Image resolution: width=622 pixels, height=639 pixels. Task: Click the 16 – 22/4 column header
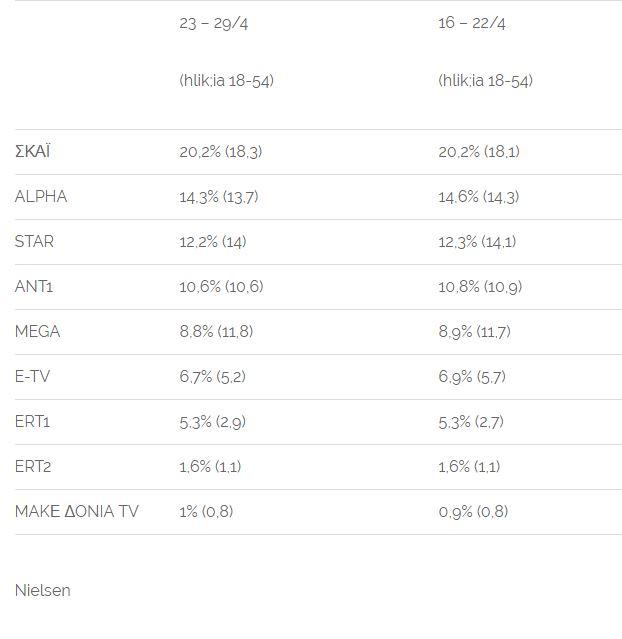(x=472, y=23)
